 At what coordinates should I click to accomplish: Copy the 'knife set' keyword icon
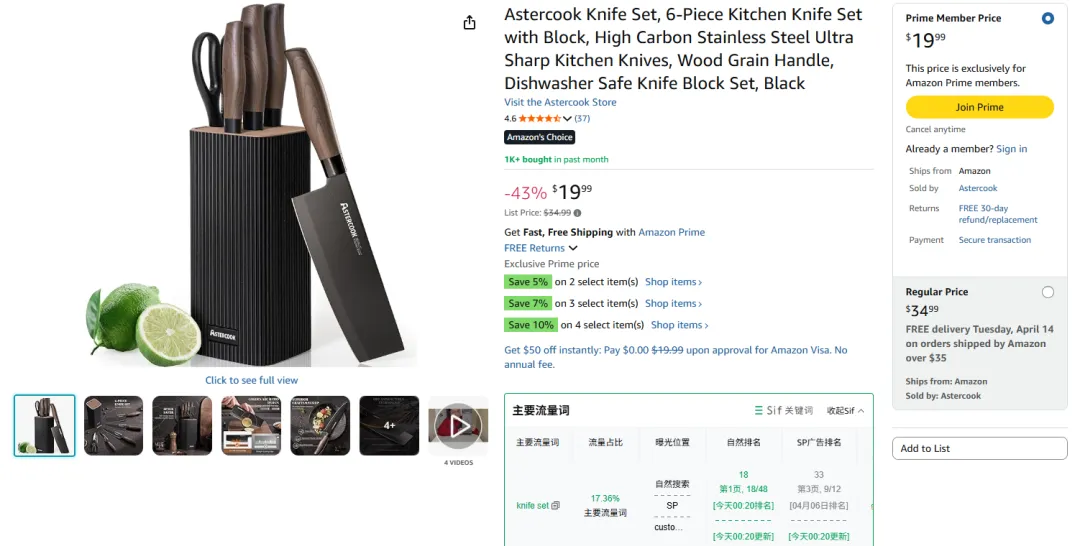556,506
